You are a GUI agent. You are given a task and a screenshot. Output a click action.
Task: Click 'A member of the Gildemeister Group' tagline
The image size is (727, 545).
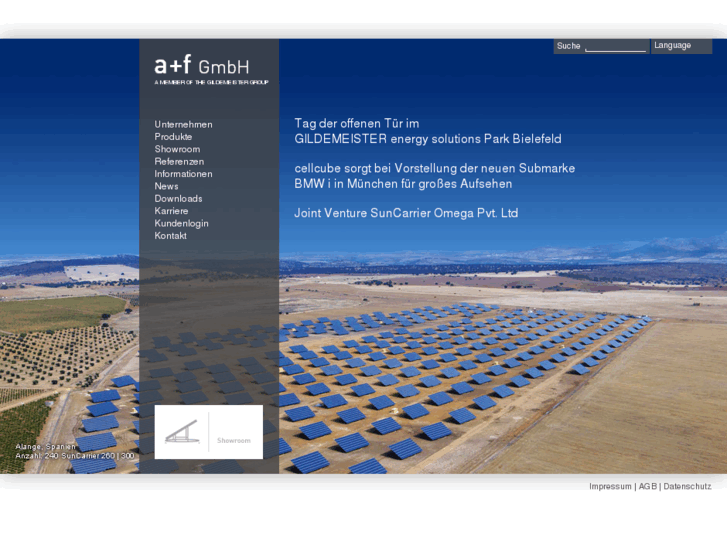pos(211,82)
